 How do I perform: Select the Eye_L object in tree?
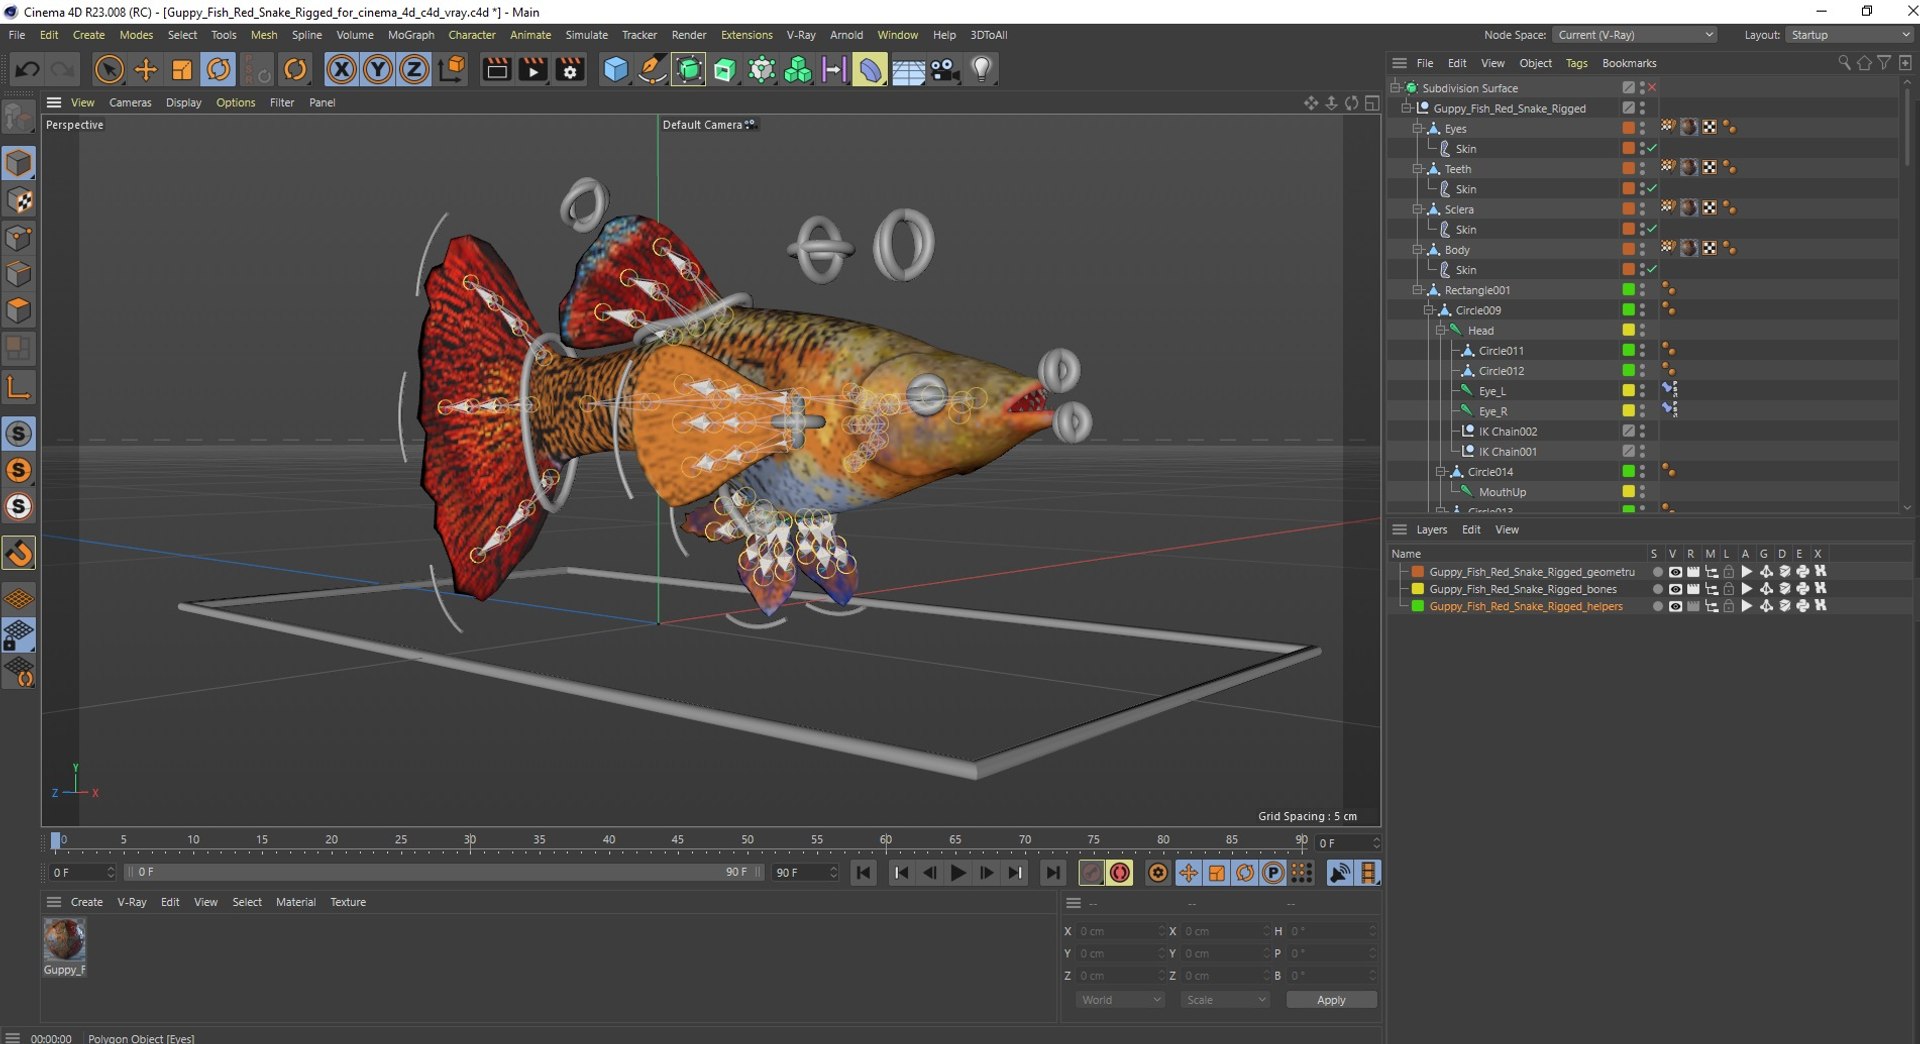pyautogui.click(x=1492, y=391)
